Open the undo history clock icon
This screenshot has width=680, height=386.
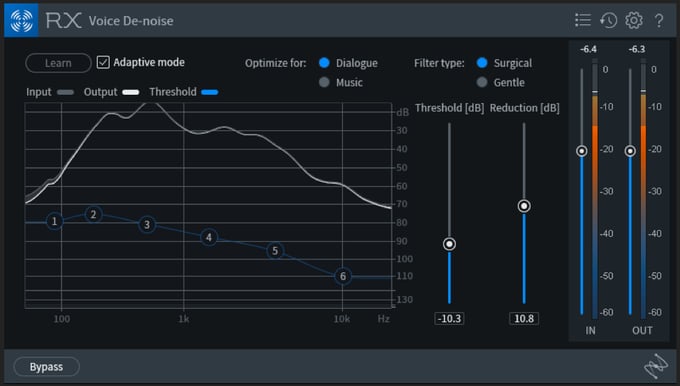pyautogui.click(x=608, y=20)
